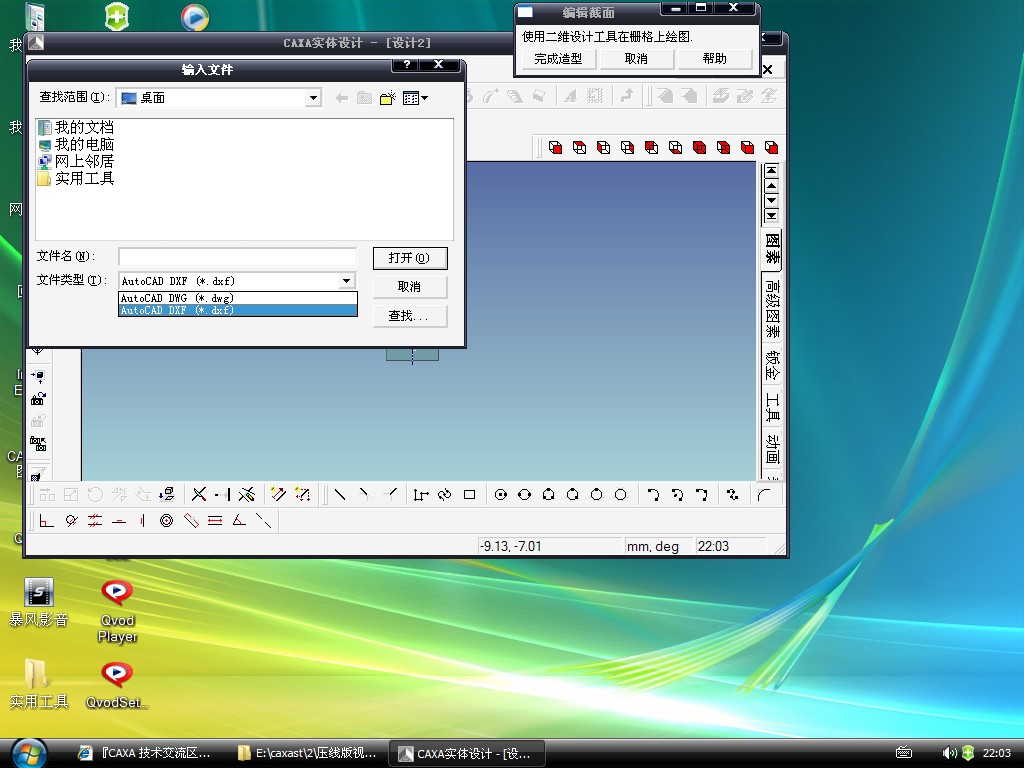
Task: Open Qvod Player desktop icon
Action: coord(118,611)
